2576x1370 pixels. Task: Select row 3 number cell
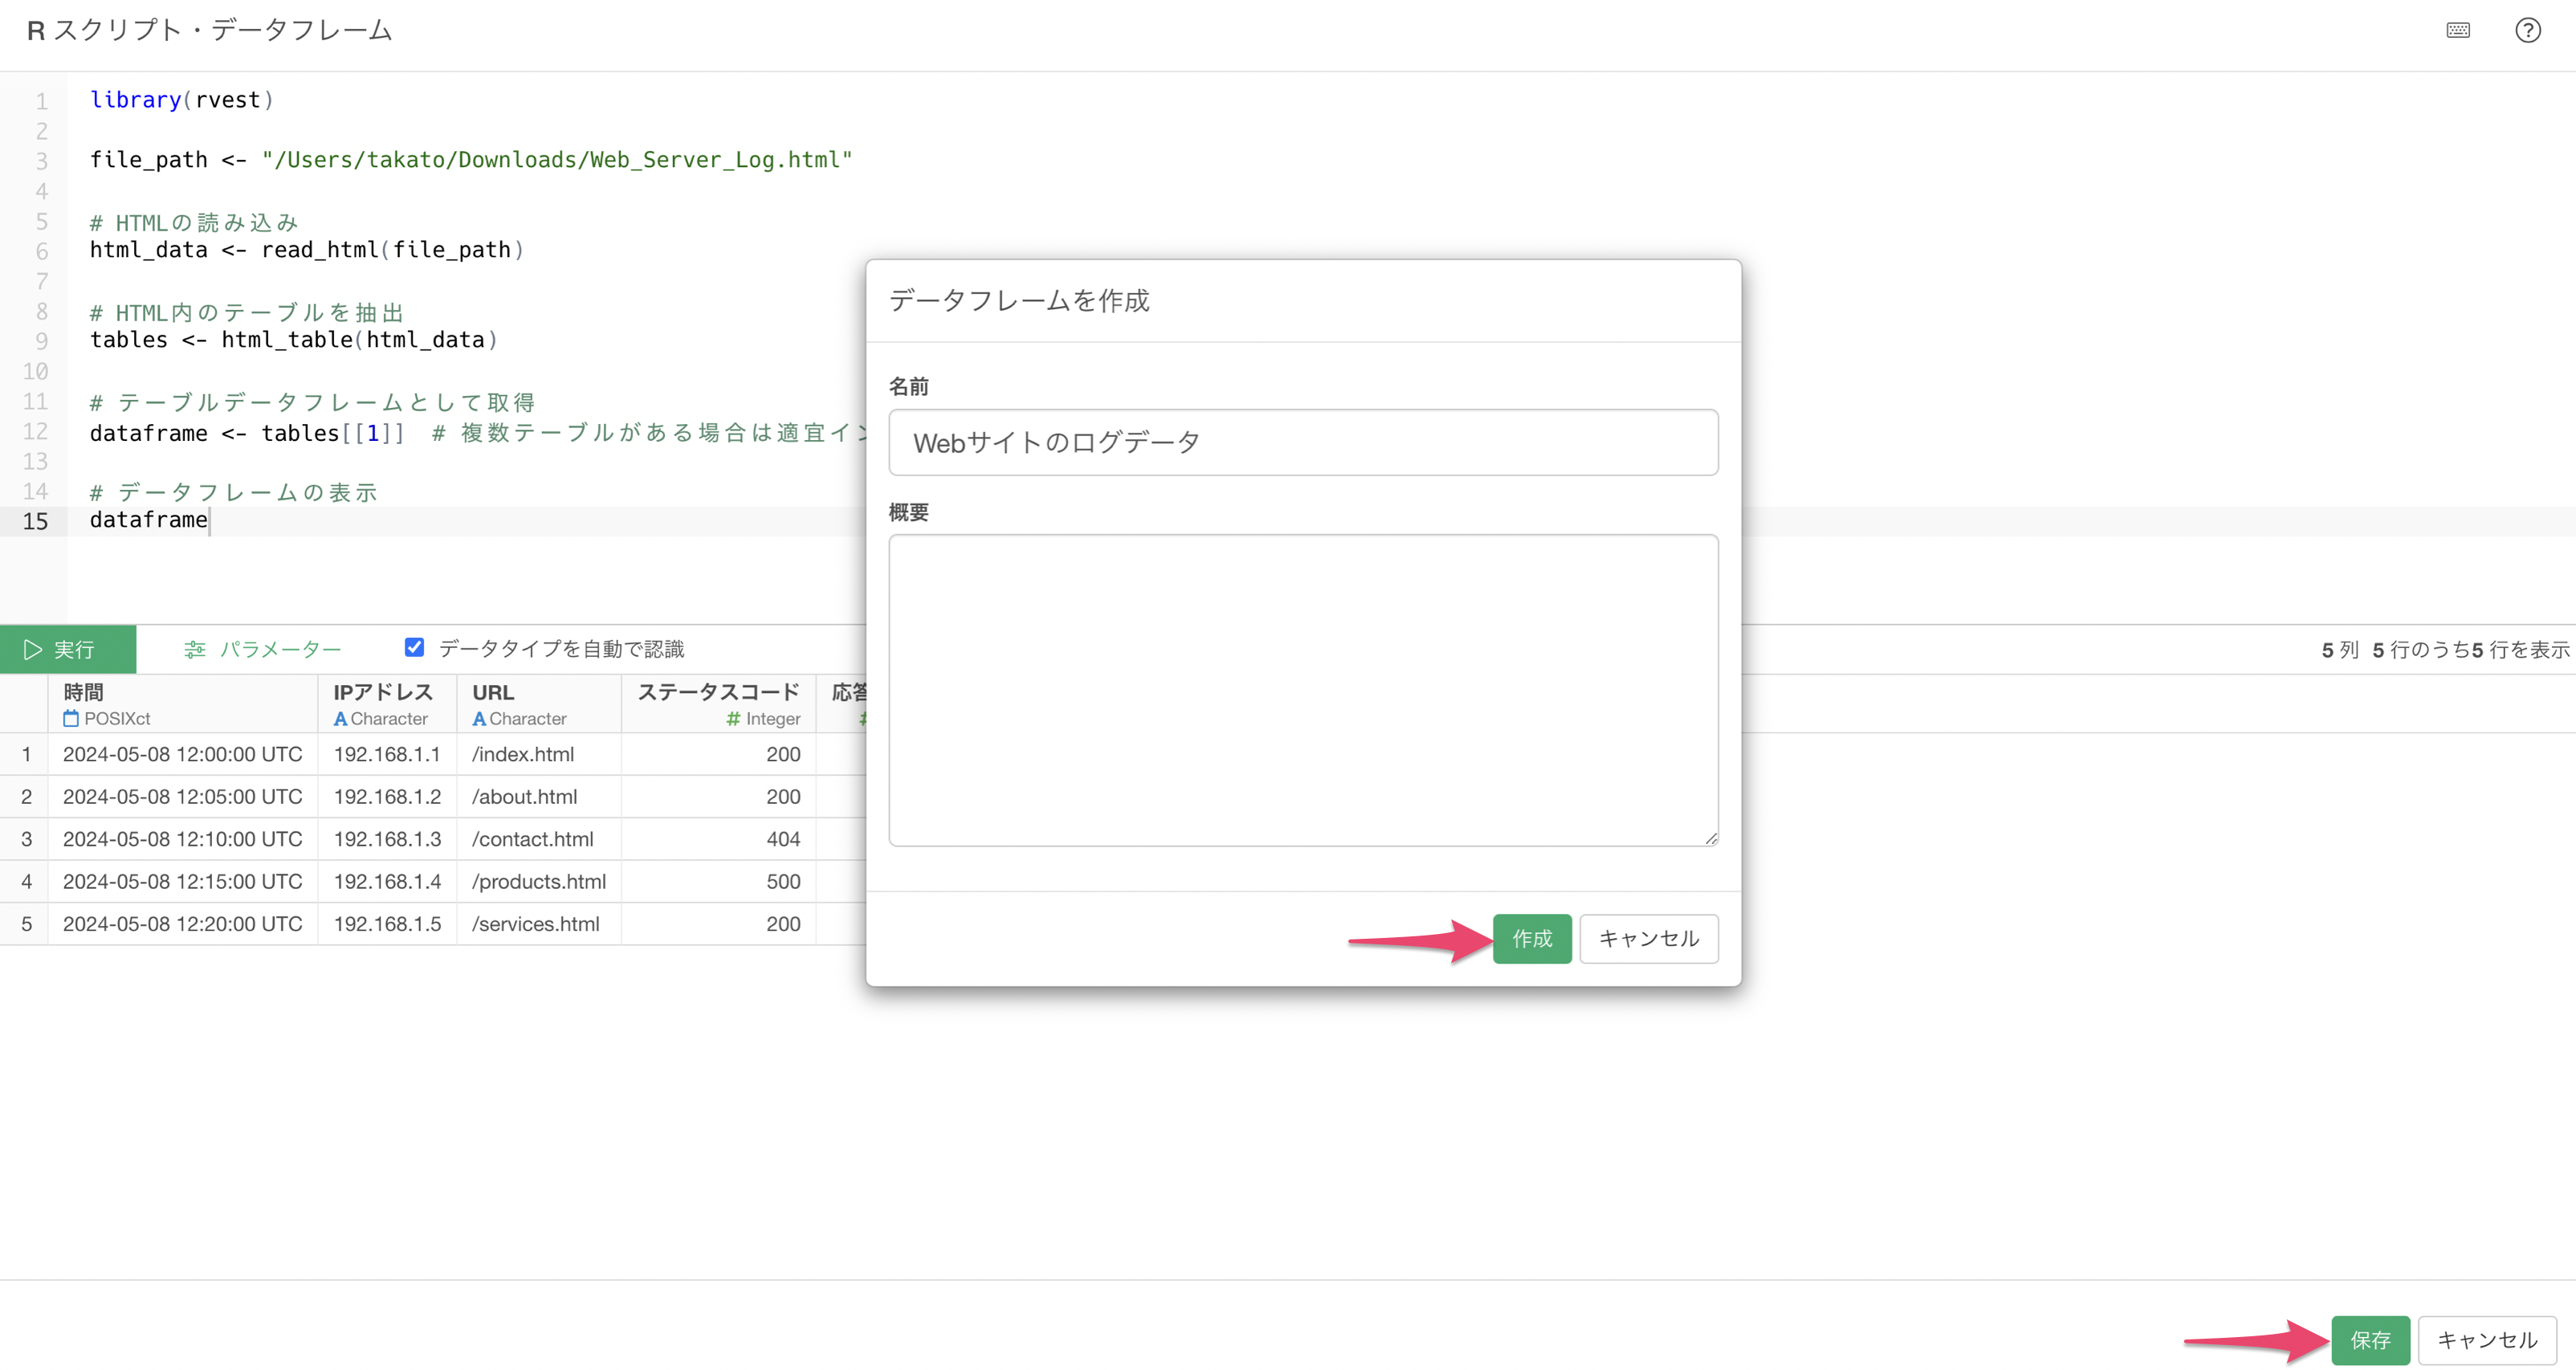coord(26,840)
